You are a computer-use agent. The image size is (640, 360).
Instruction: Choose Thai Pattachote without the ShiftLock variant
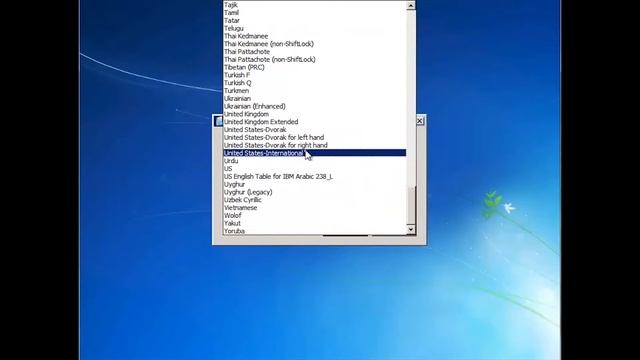315,51
